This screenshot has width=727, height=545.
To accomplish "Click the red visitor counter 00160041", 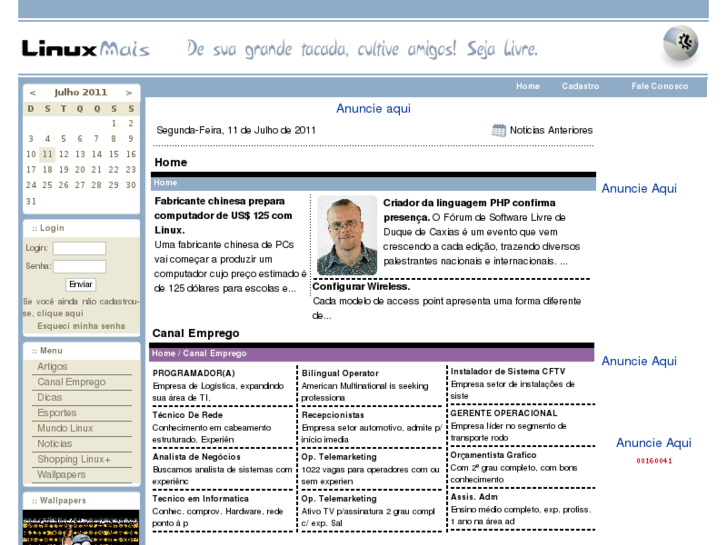I will coord(654,461).
